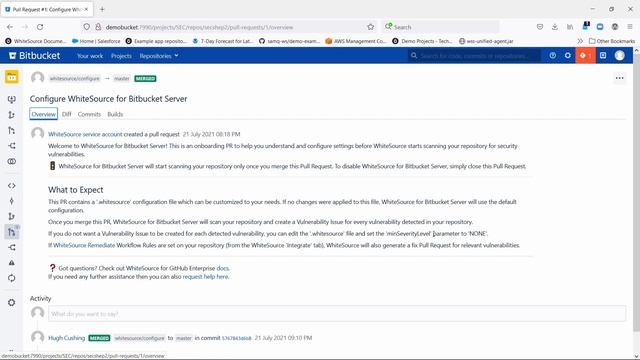
Task: Show more bookmarks with double chevron
Action: [580, 41]
